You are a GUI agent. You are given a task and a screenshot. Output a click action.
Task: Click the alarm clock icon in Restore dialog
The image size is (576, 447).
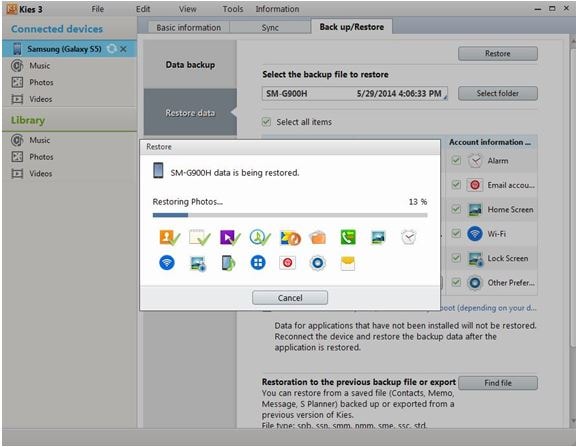(408, 237)
